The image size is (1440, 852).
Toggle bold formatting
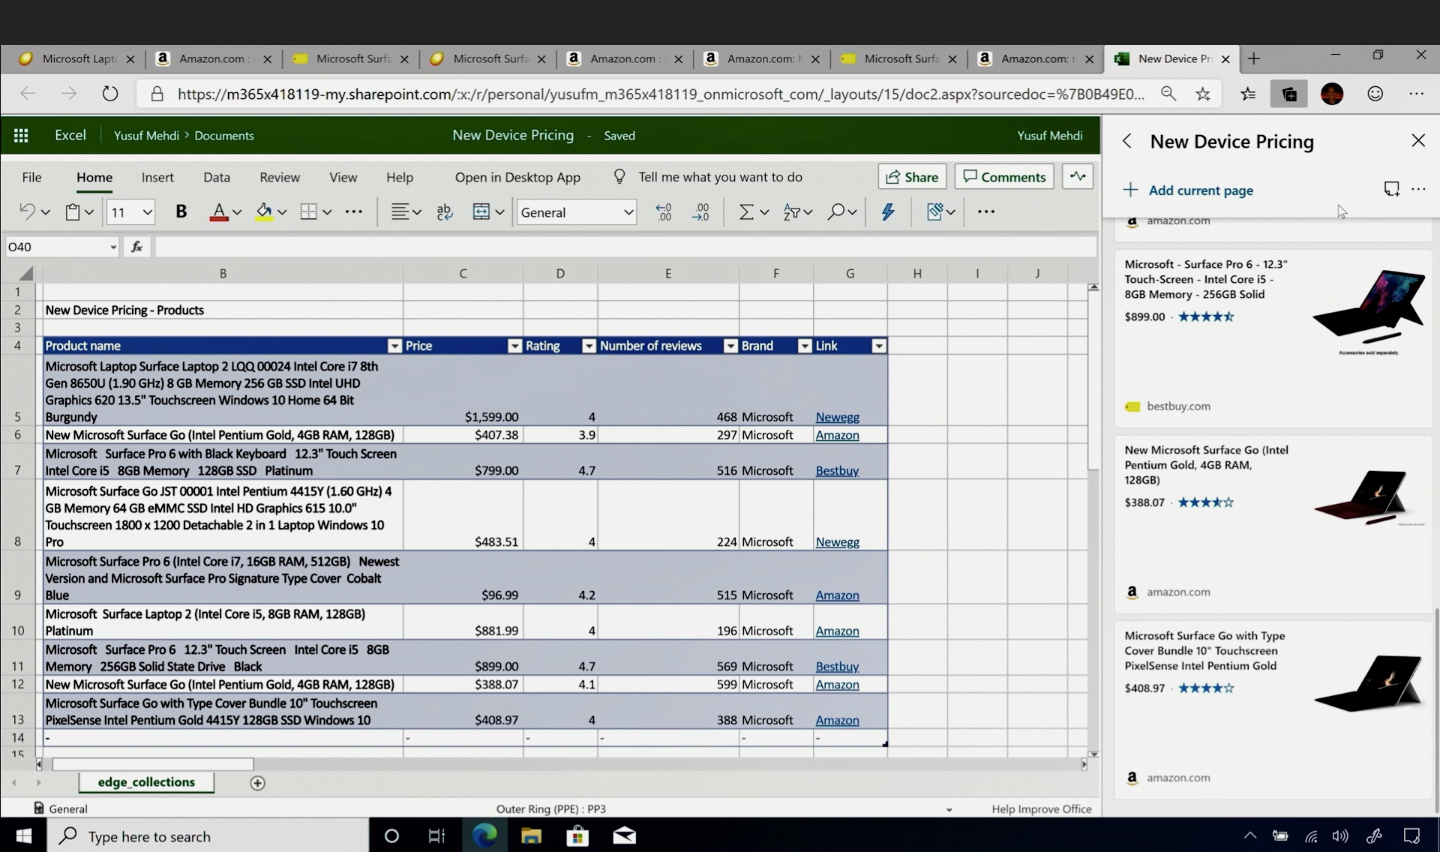point(181,212)
